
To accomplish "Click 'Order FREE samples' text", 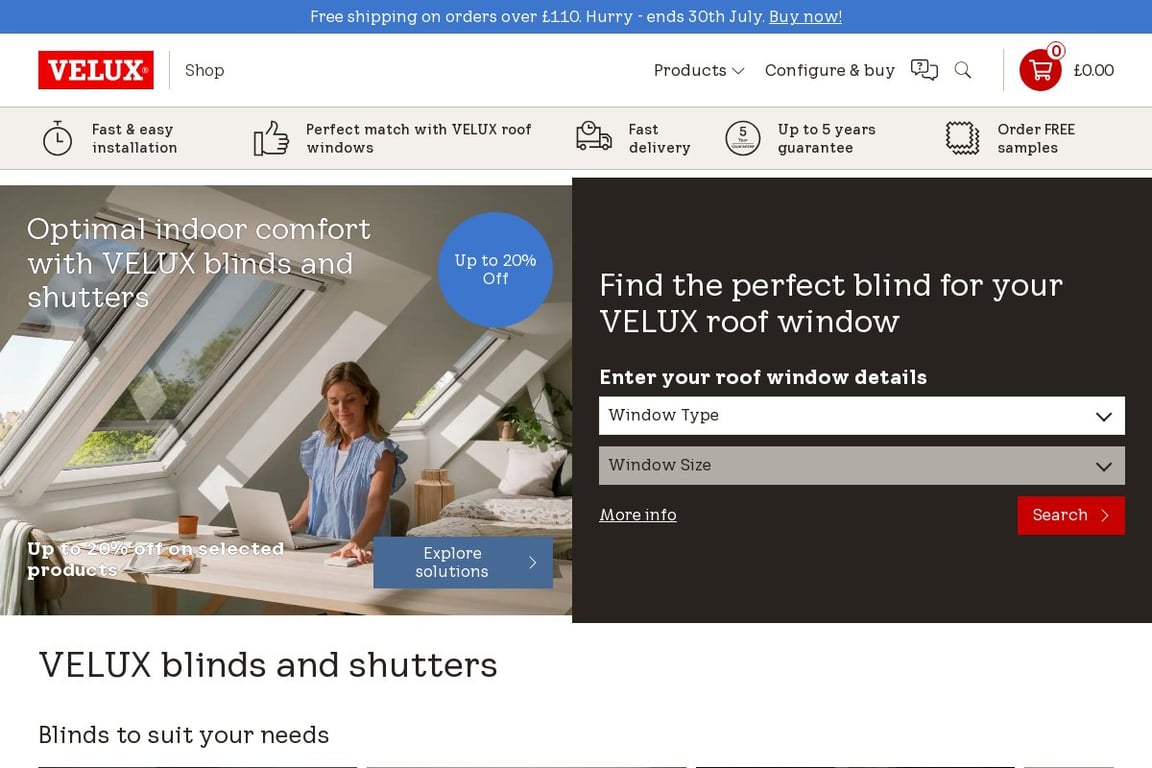I will pyautogui.click(x=1036, y=138).
